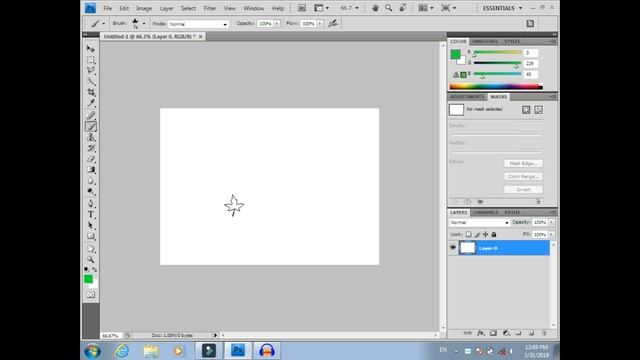Image resolution: width=640 pixels, height=360 pixels.
Task: Open the Image menu
Action: [144, 8]
